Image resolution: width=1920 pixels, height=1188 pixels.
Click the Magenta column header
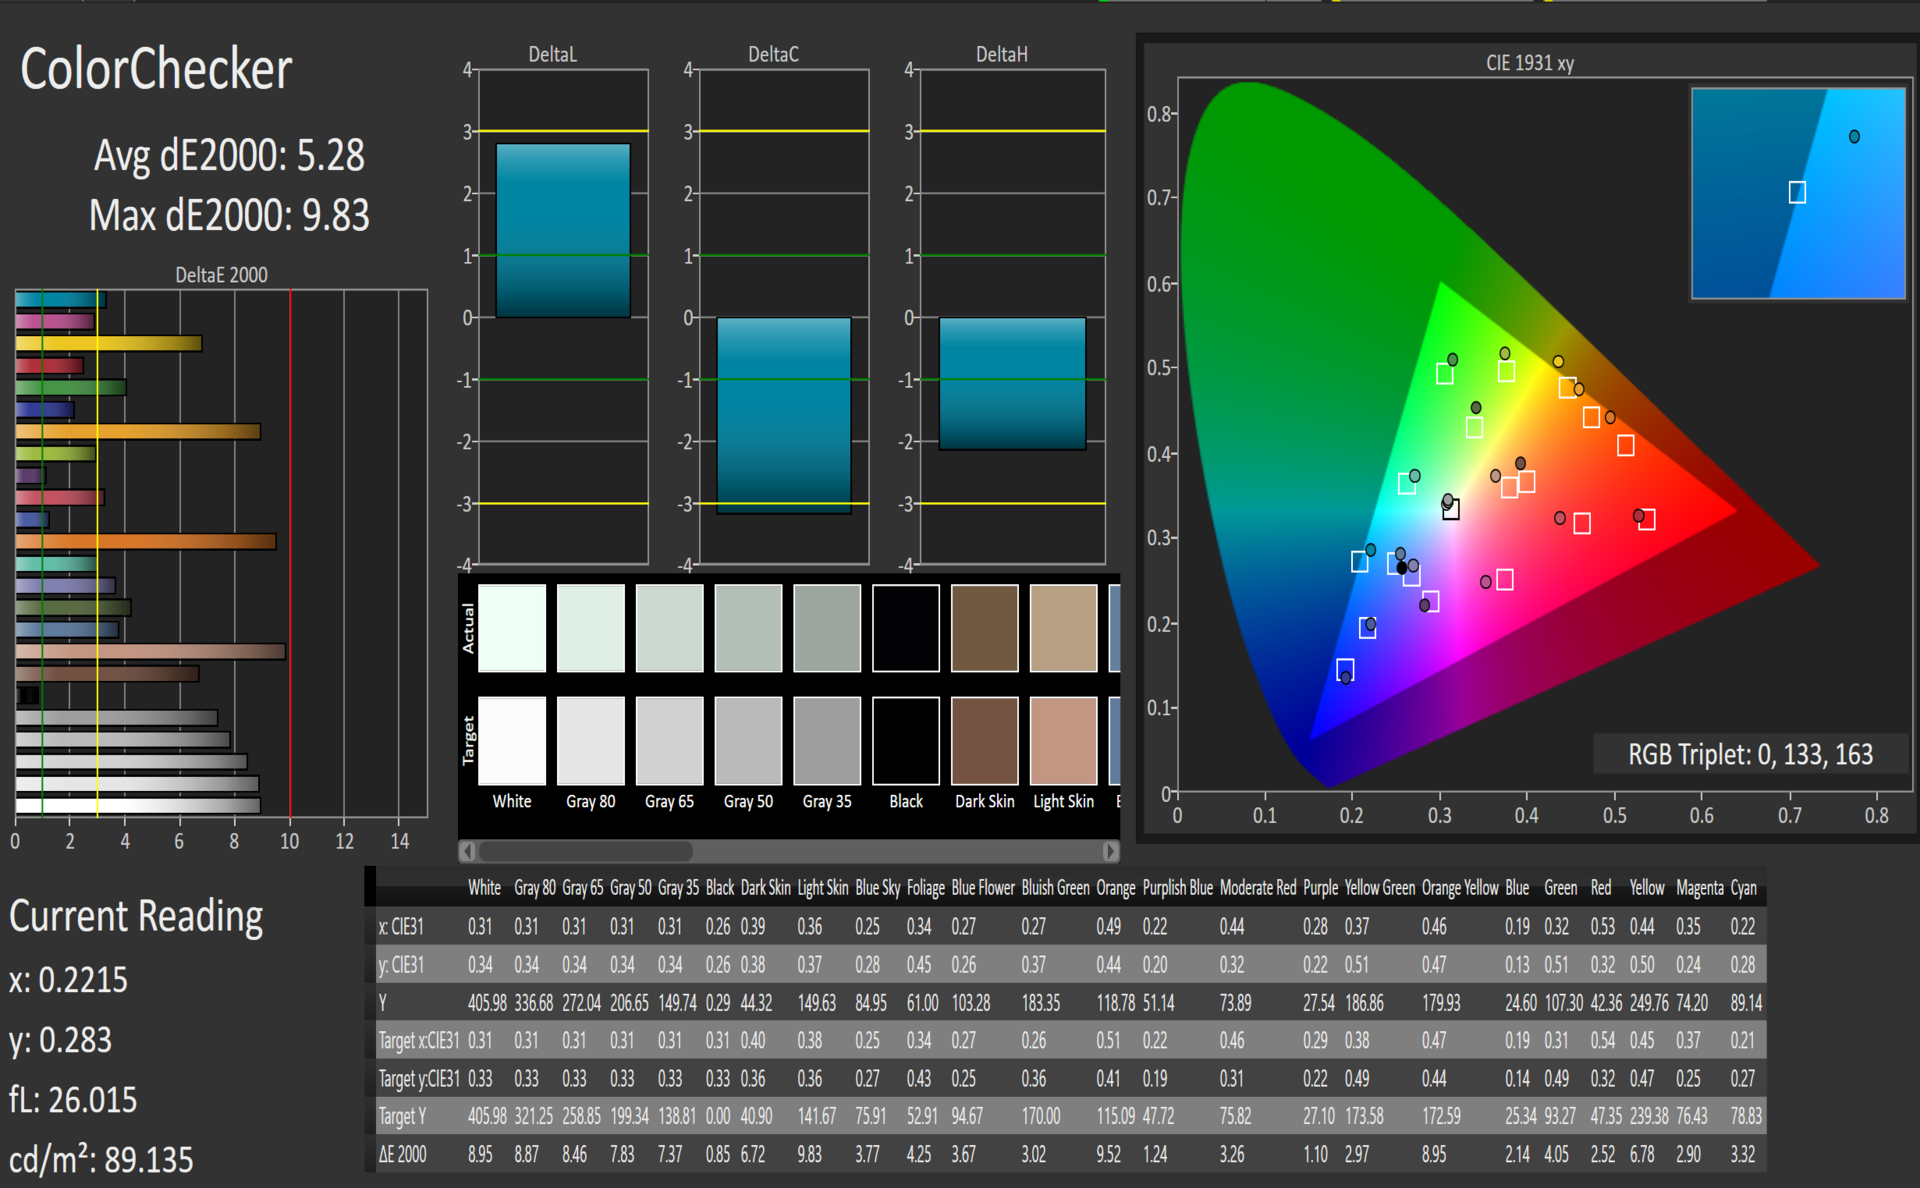coord(1699,888)
